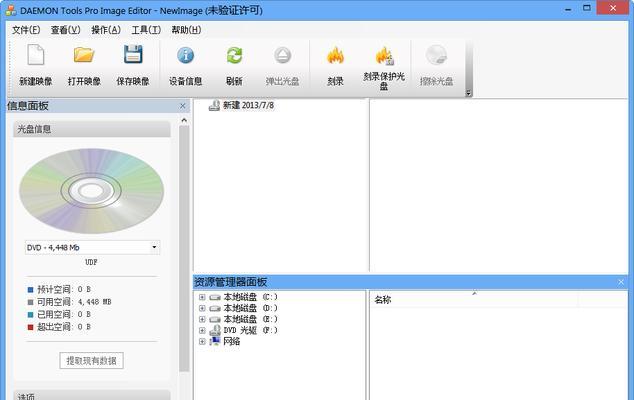Select 本地磁盘 (D:) label in tree
Image resolution: width=634 pixels, height=400 pixels.
coord(251,308)
